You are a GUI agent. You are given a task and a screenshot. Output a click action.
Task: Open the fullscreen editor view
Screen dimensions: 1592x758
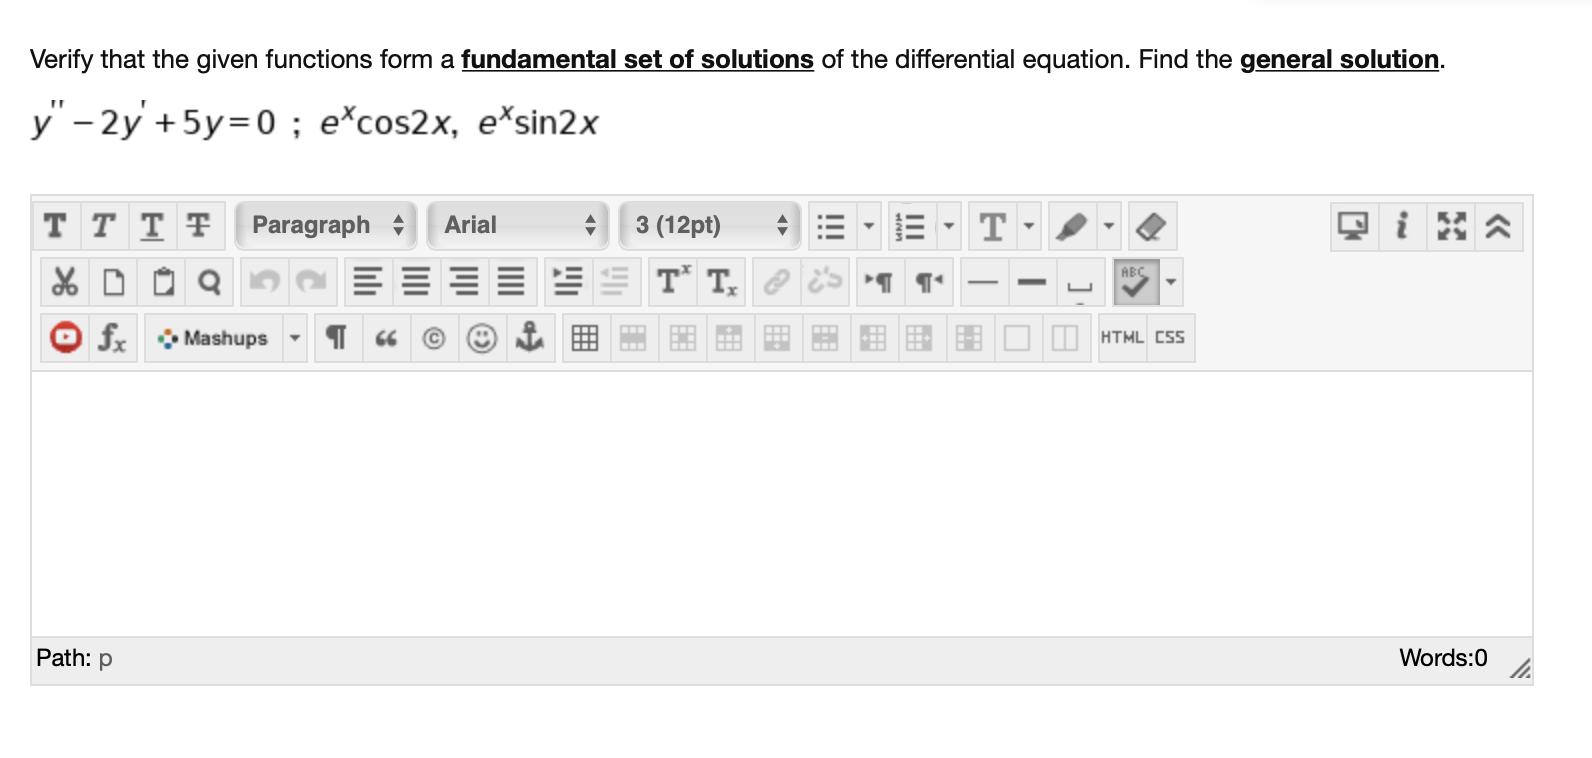tap(1448, 227)
